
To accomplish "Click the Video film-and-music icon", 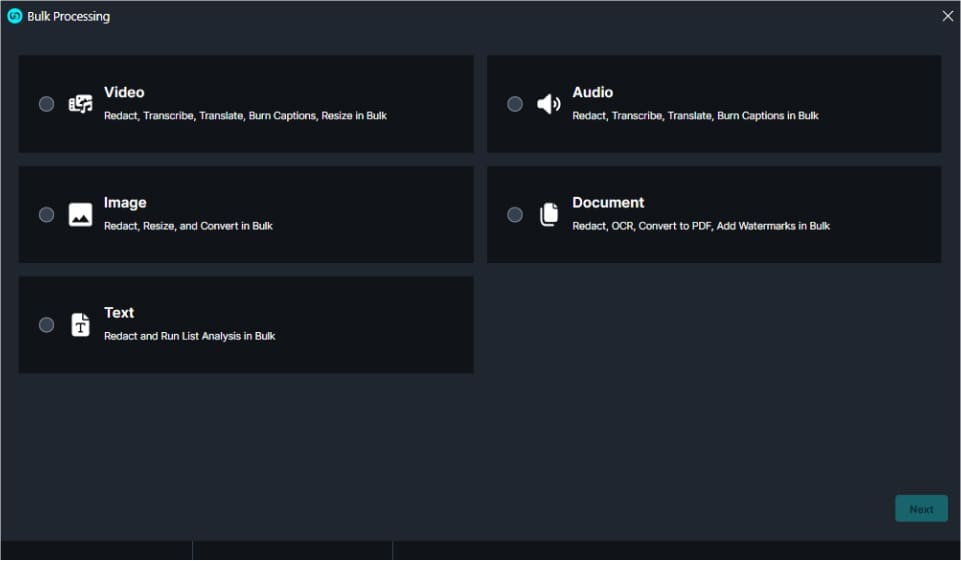I will pos(80,104).
